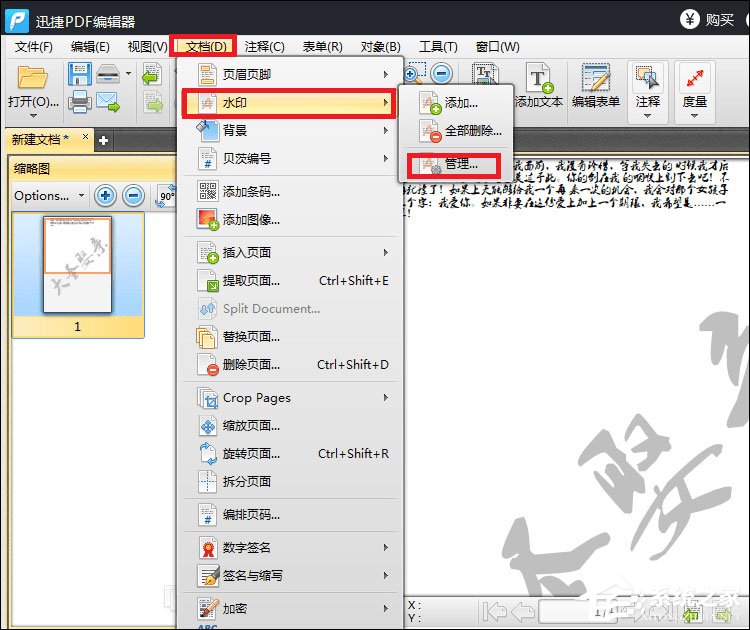This screenshot has width=750, height=630.
Task: Open the 文件(F) menu
Action: coord(33,46)
